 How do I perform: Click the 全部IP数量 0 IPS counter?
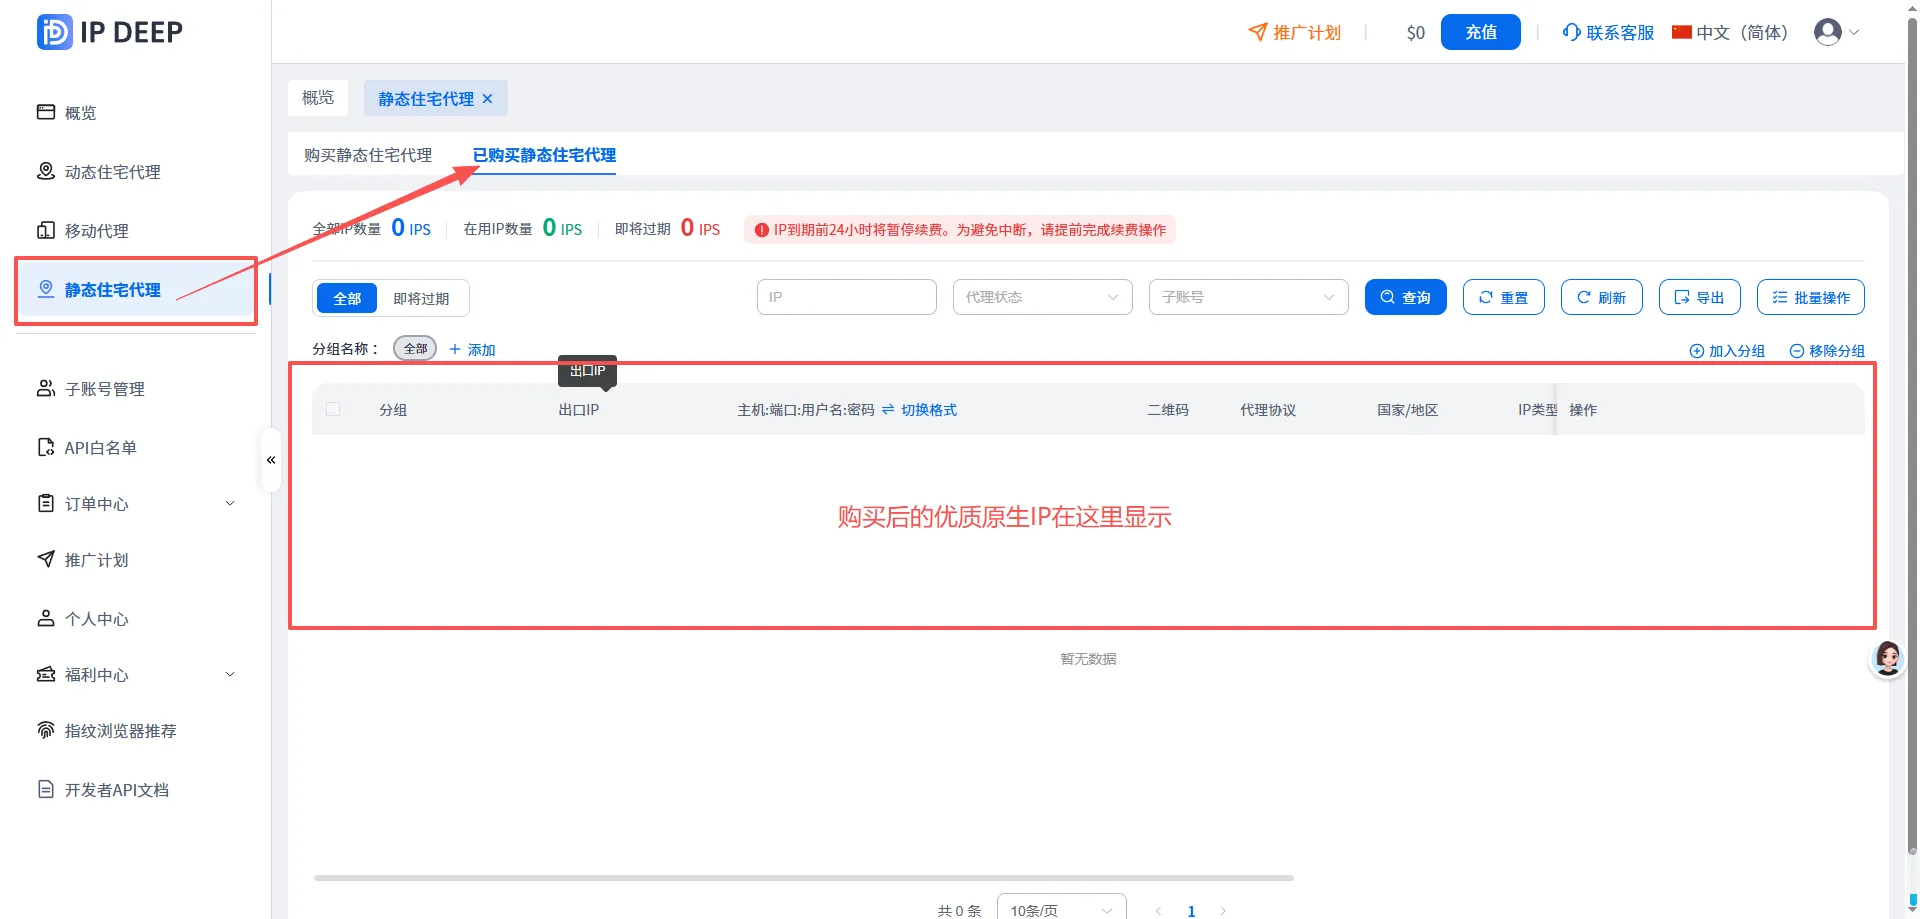[x=372, y=229]
